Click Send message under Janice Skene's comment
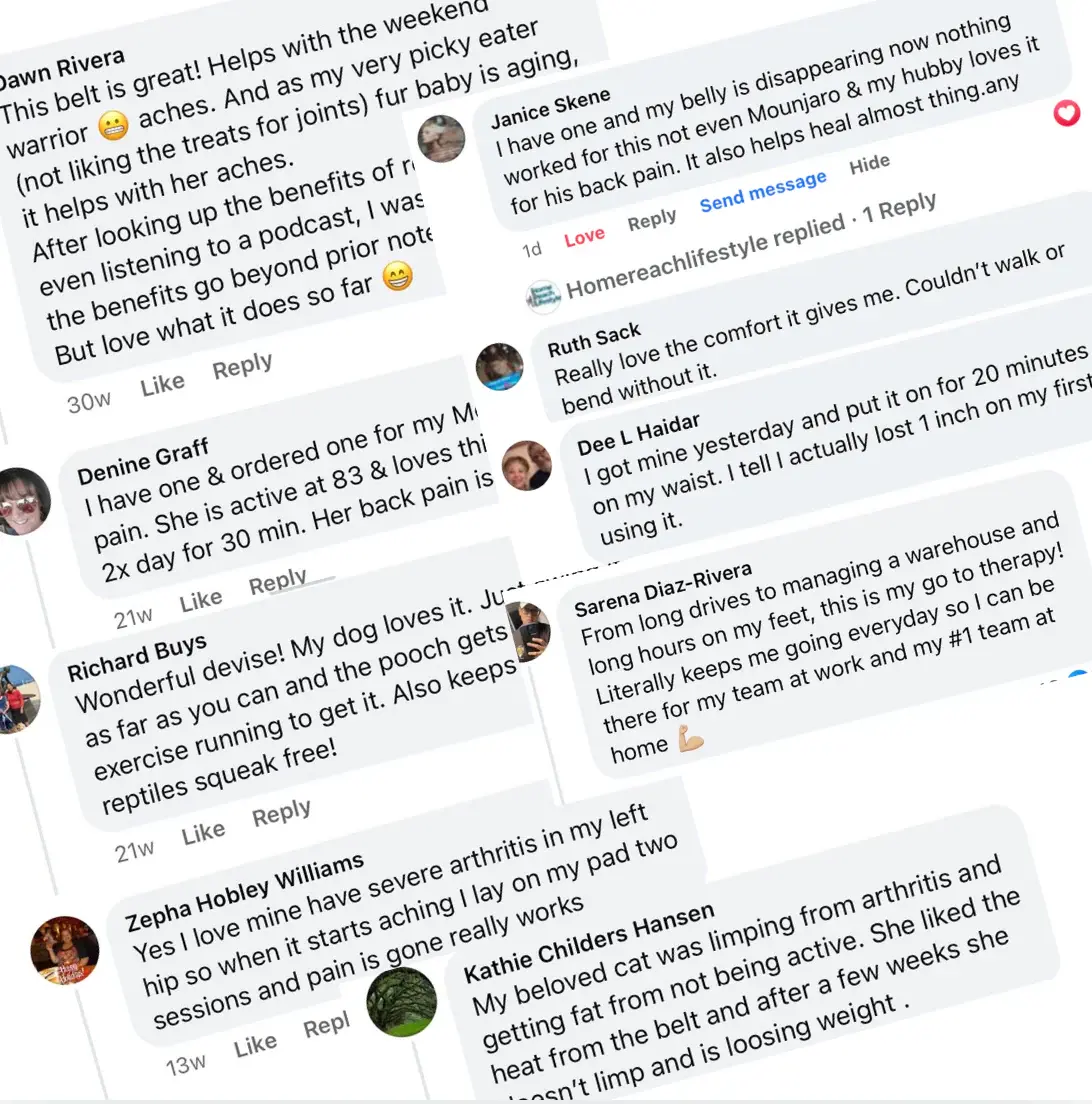Image resolution: width=1092 pixels, height=1104 pixels. coord(763,190)
